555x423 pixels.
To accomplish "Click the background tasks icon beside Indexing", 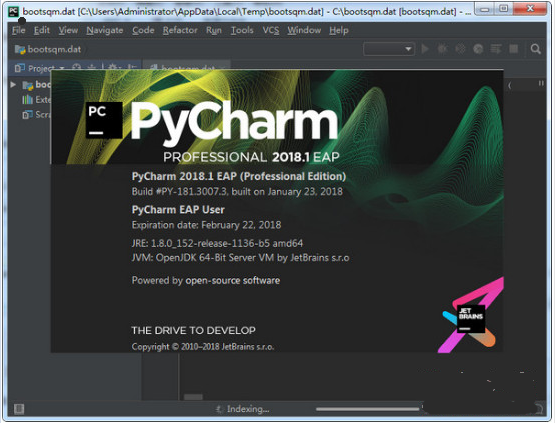I will [219, 409].
